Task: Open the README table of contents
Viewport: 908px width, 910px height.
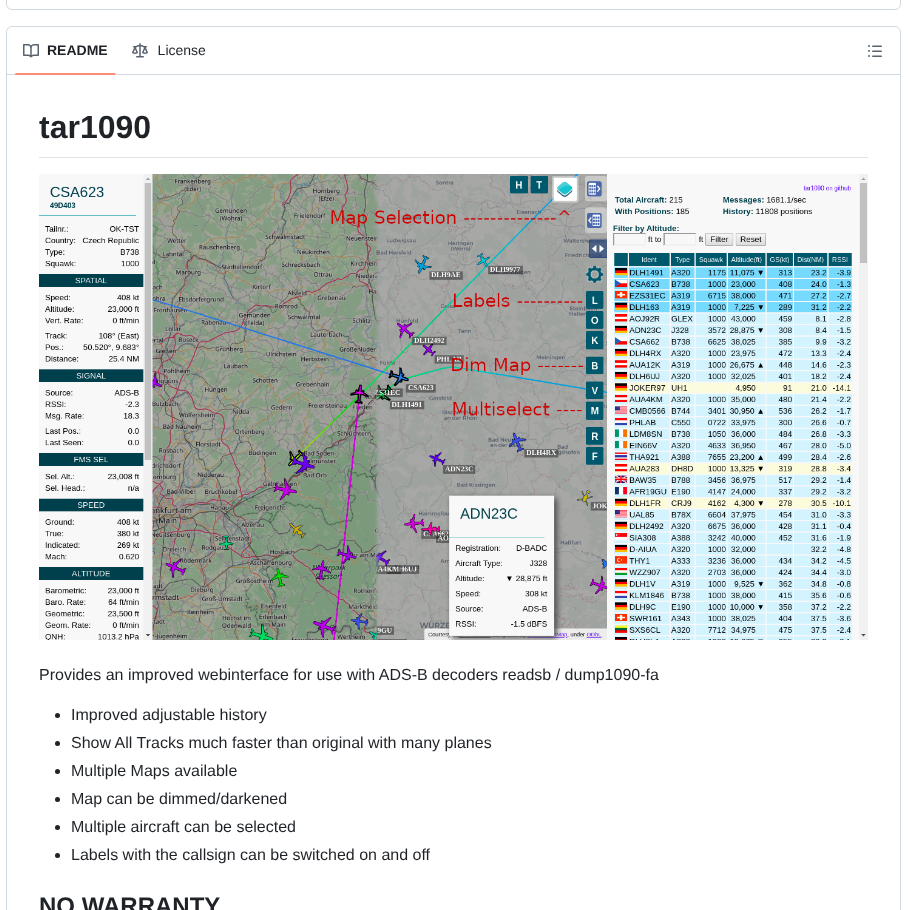Action: coord(874,50)
